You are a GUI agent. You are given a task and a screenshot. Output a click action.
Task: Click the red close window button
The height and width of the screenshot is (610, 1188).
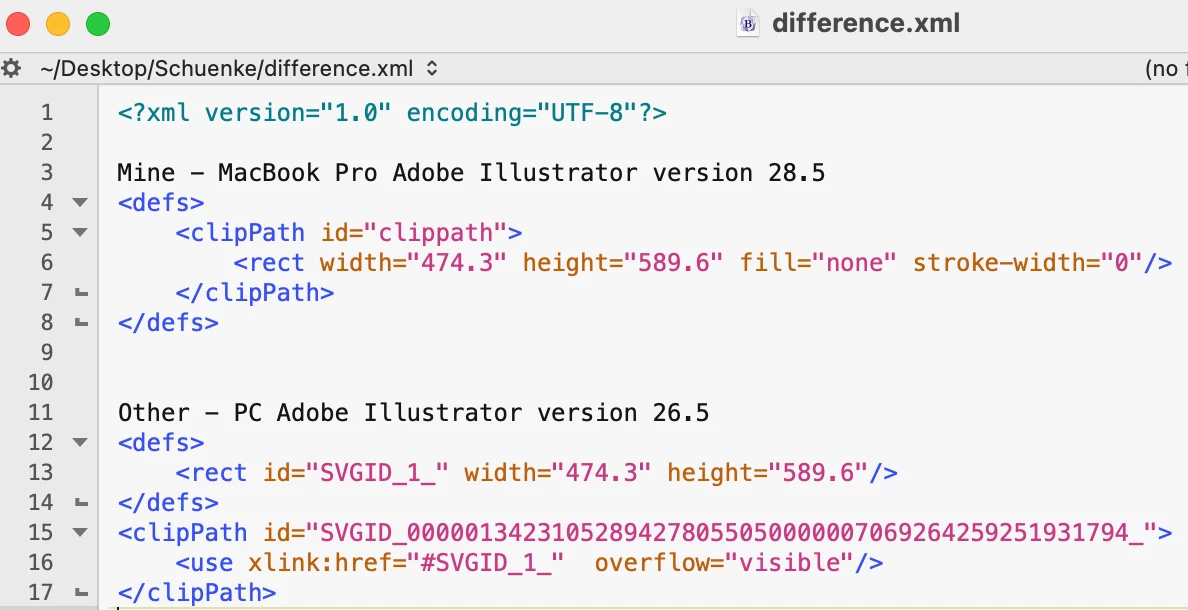[x=17, y=24]
